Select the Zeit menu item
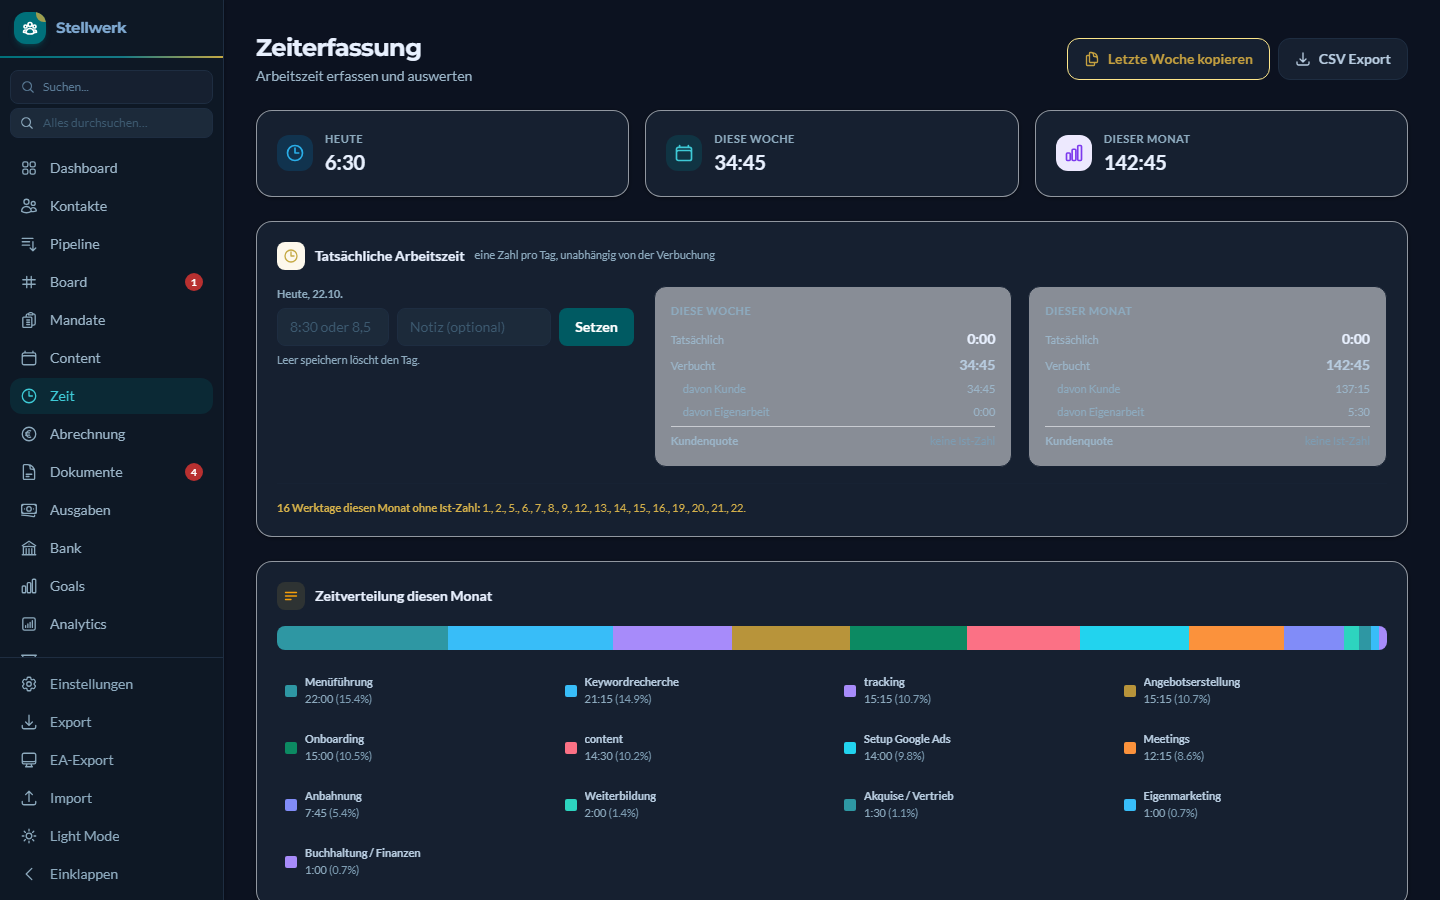1440x900 pixels. coord(111,396)
